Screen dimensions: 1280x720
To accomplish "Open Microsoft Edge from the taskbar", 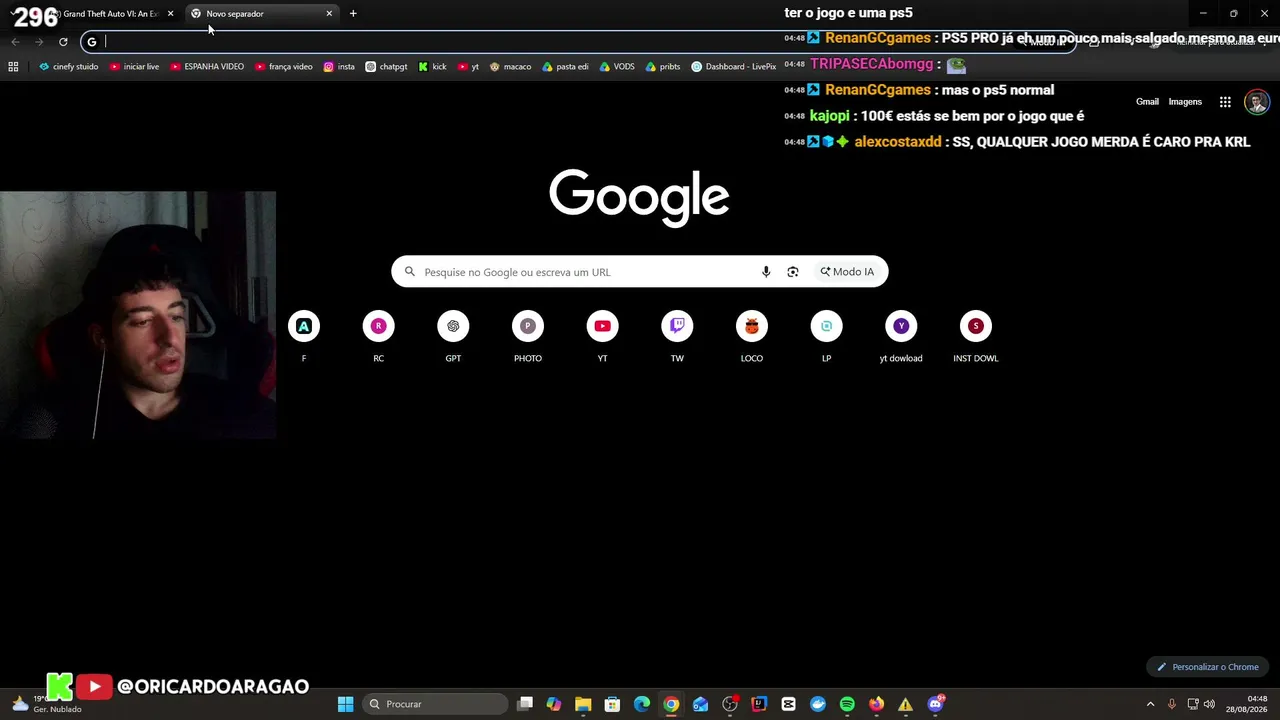I will pos(642,704).
